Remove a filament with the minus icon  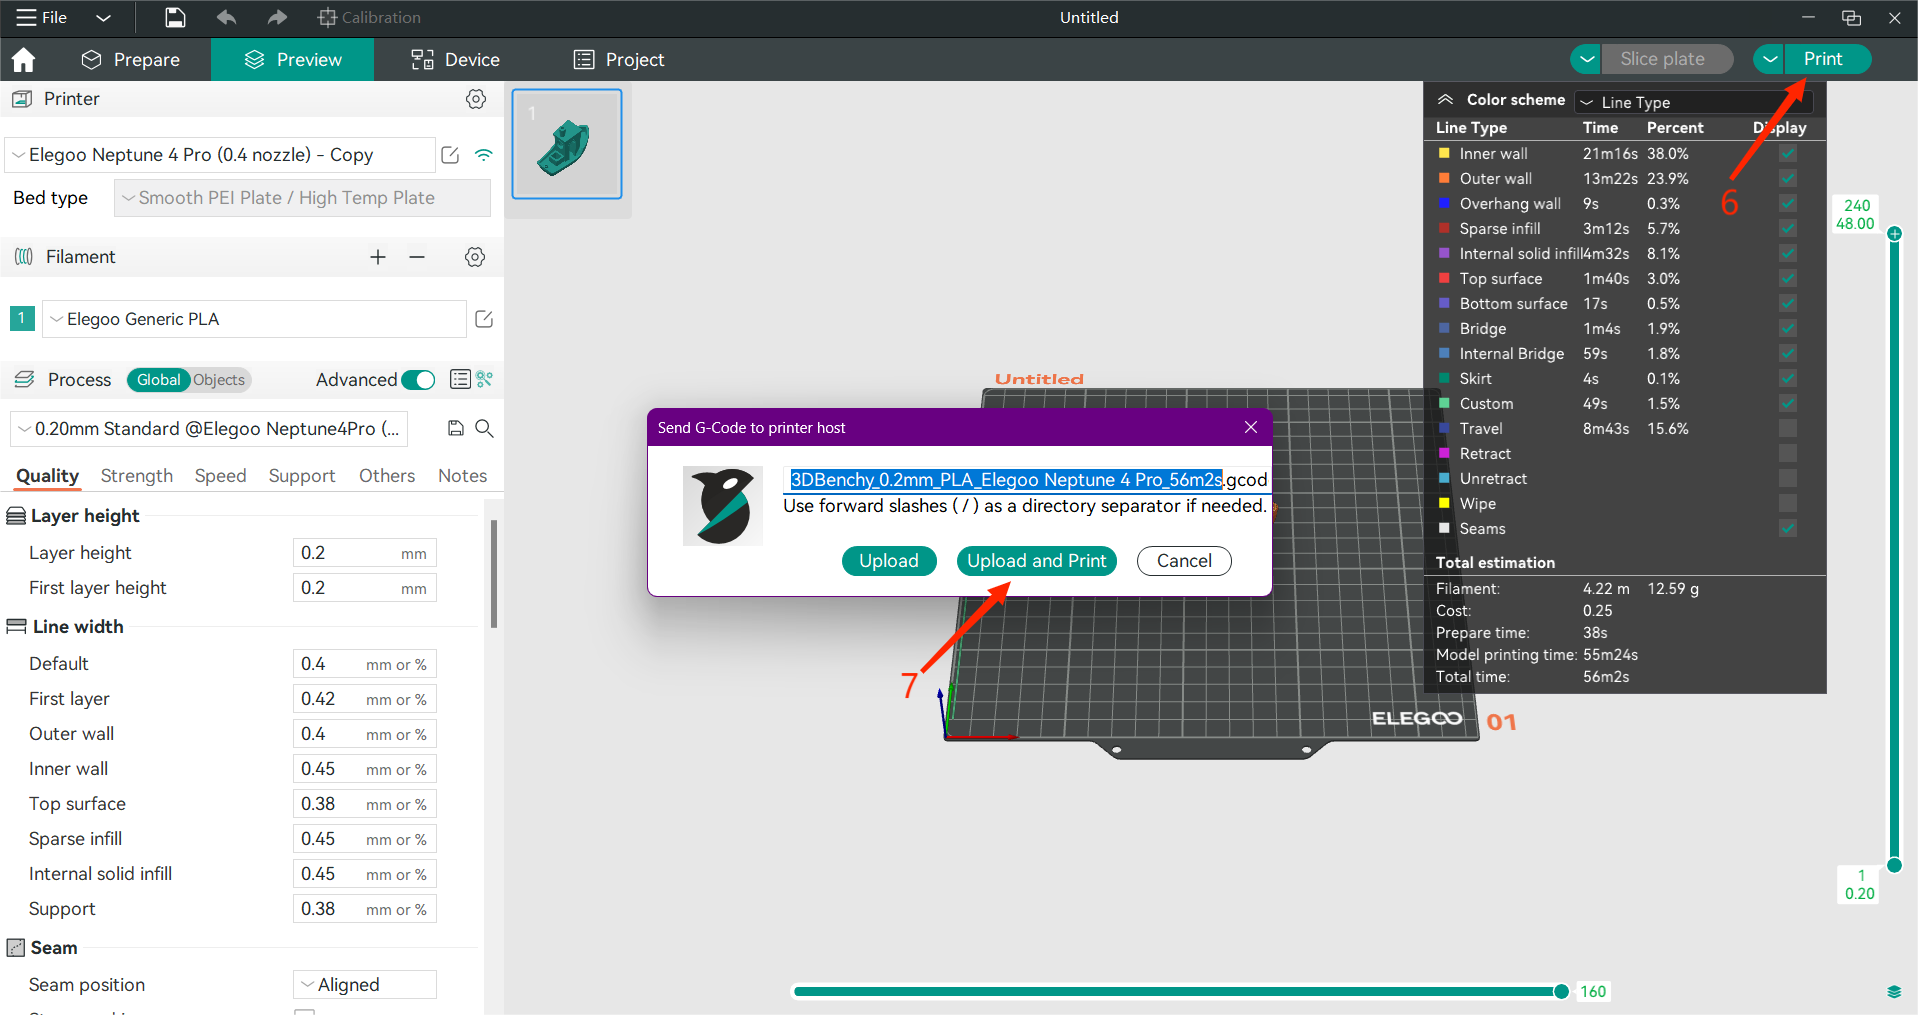click(417, 257)
